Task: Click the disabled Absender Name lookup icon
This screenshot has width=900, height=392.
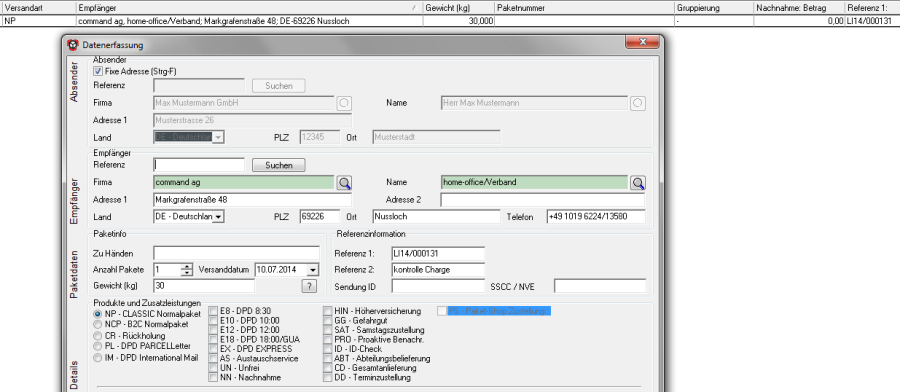Action: coord(638,103)
